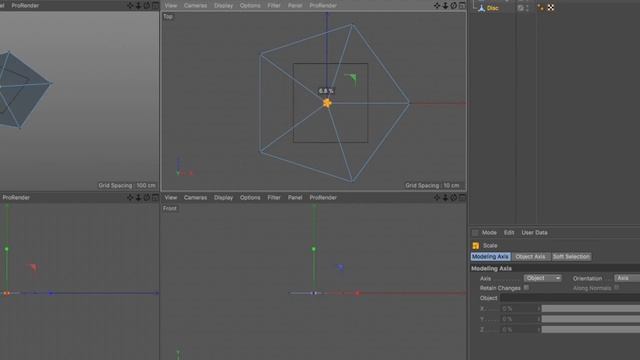The image size is (640, 360).
Task: Switch to the Soft Selection tab
Action: 571,256
